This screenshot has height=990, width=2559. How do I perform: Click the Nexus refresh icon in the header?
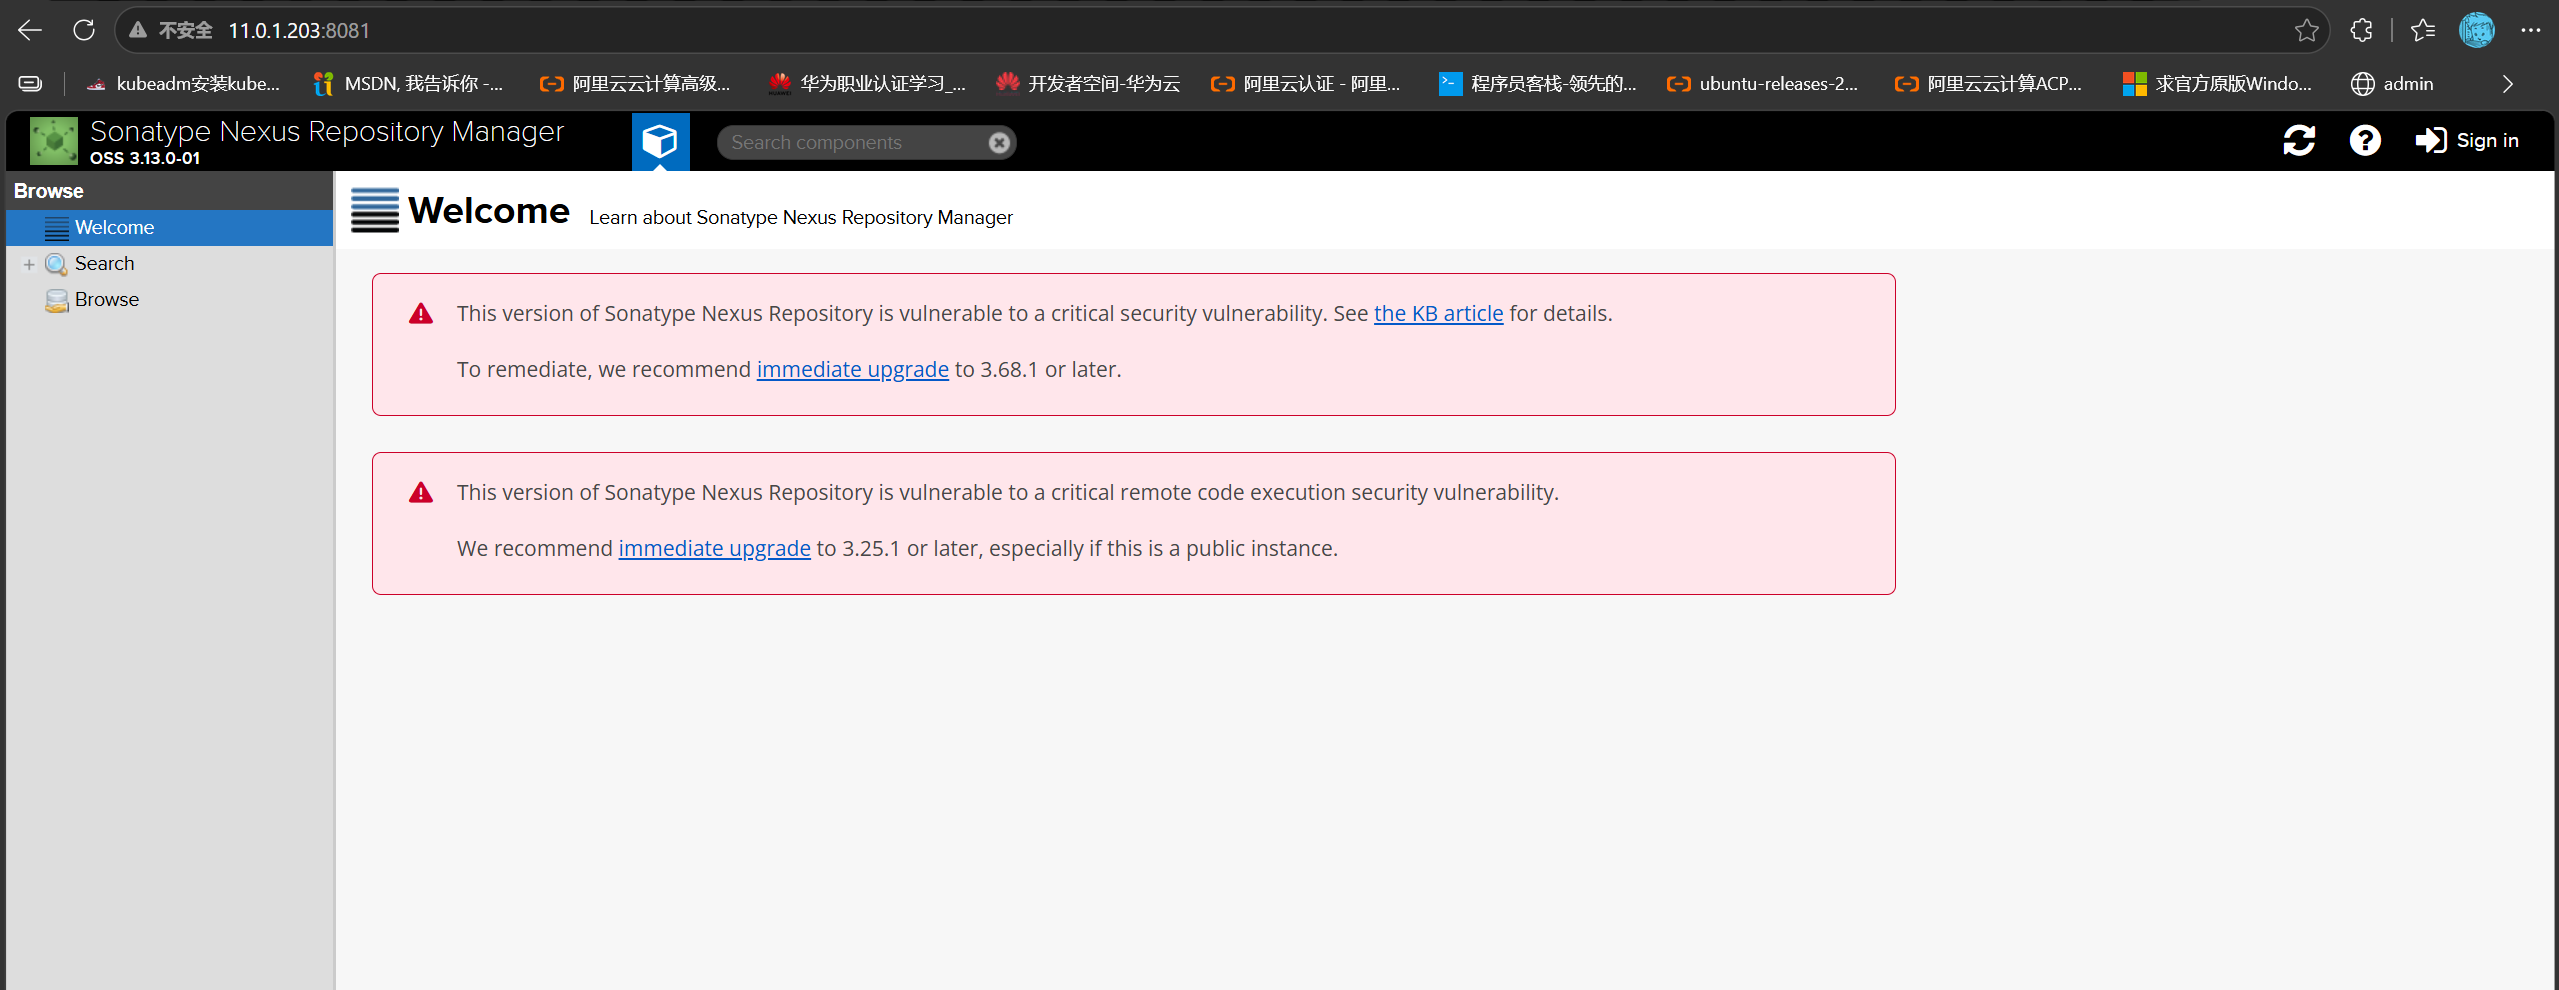2298,141
